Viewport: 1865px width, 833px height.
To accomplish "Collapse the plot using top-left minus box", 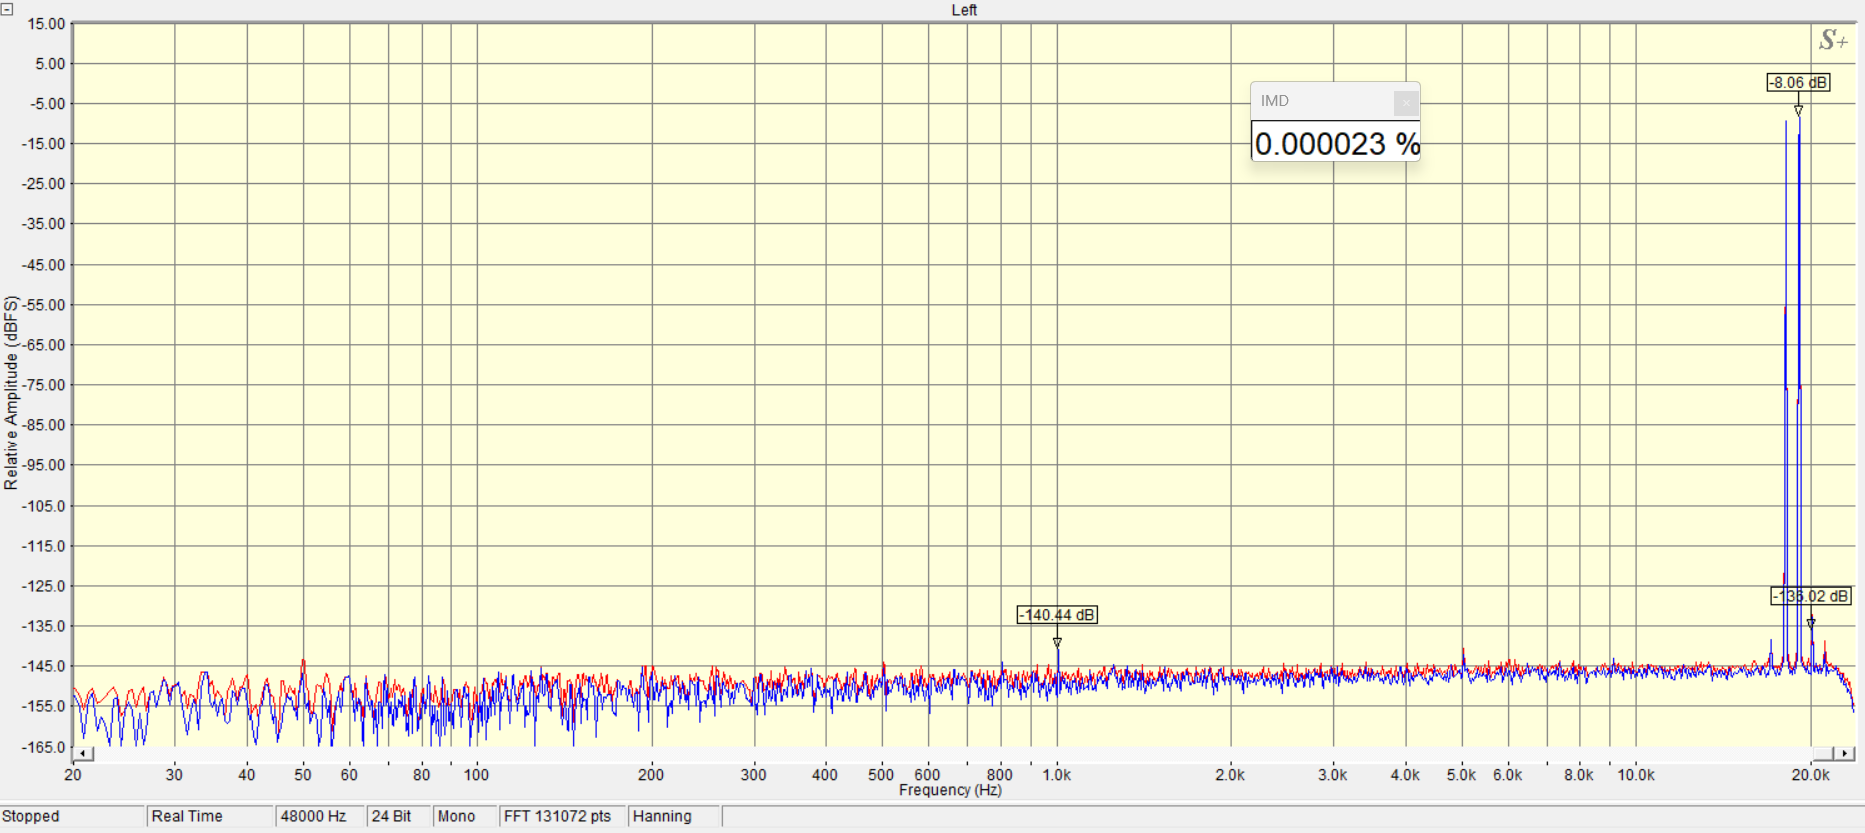I will click(7, 9).
